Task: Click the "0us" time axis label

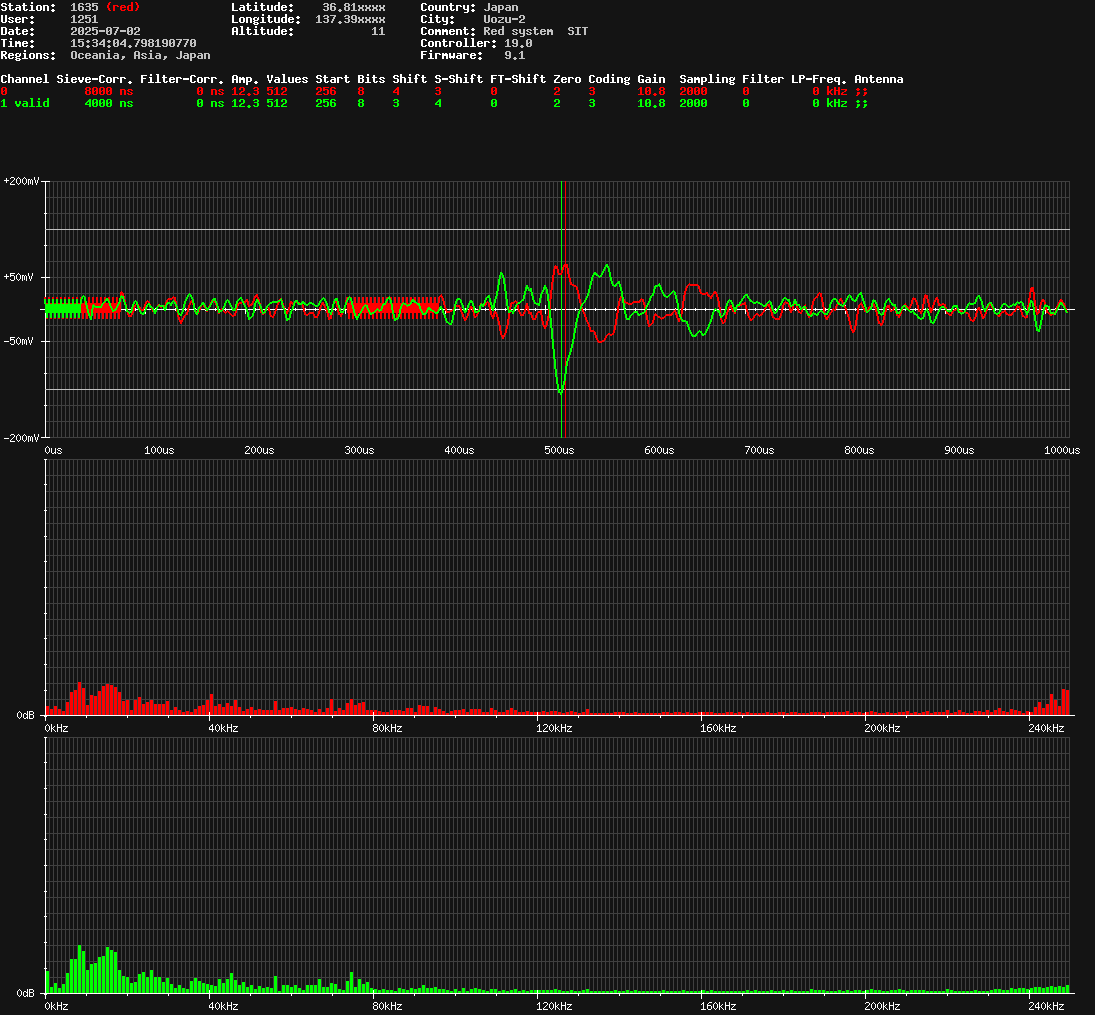Action: [53, 450]
